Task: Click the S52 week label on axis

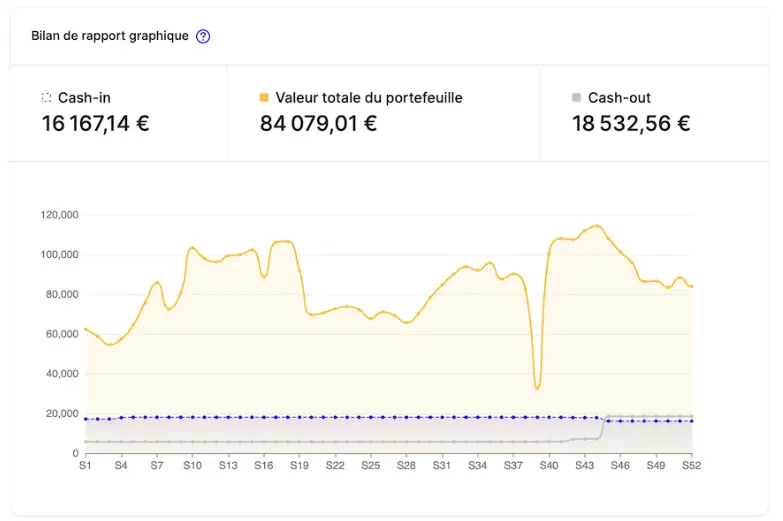Action: coord(691,465)
